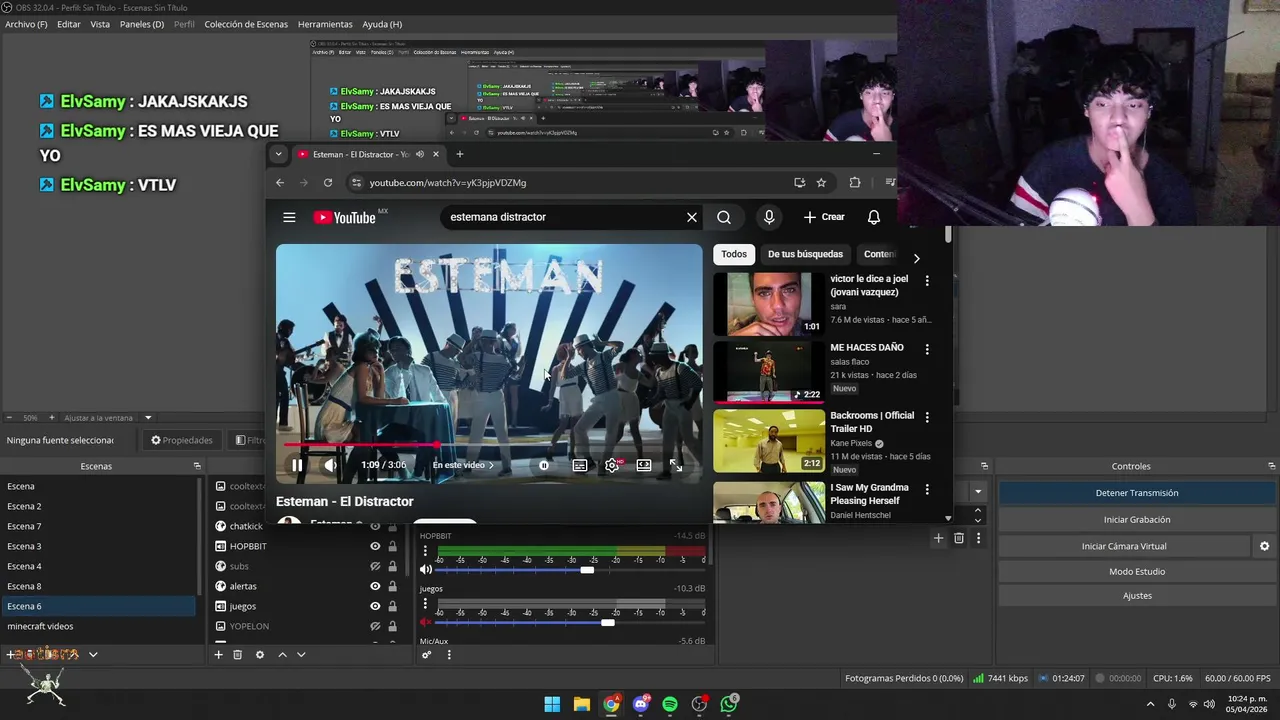Mute the YouTube player volume icon
1280x720 pixels.
pyautogui.click(x=330, y=465)
